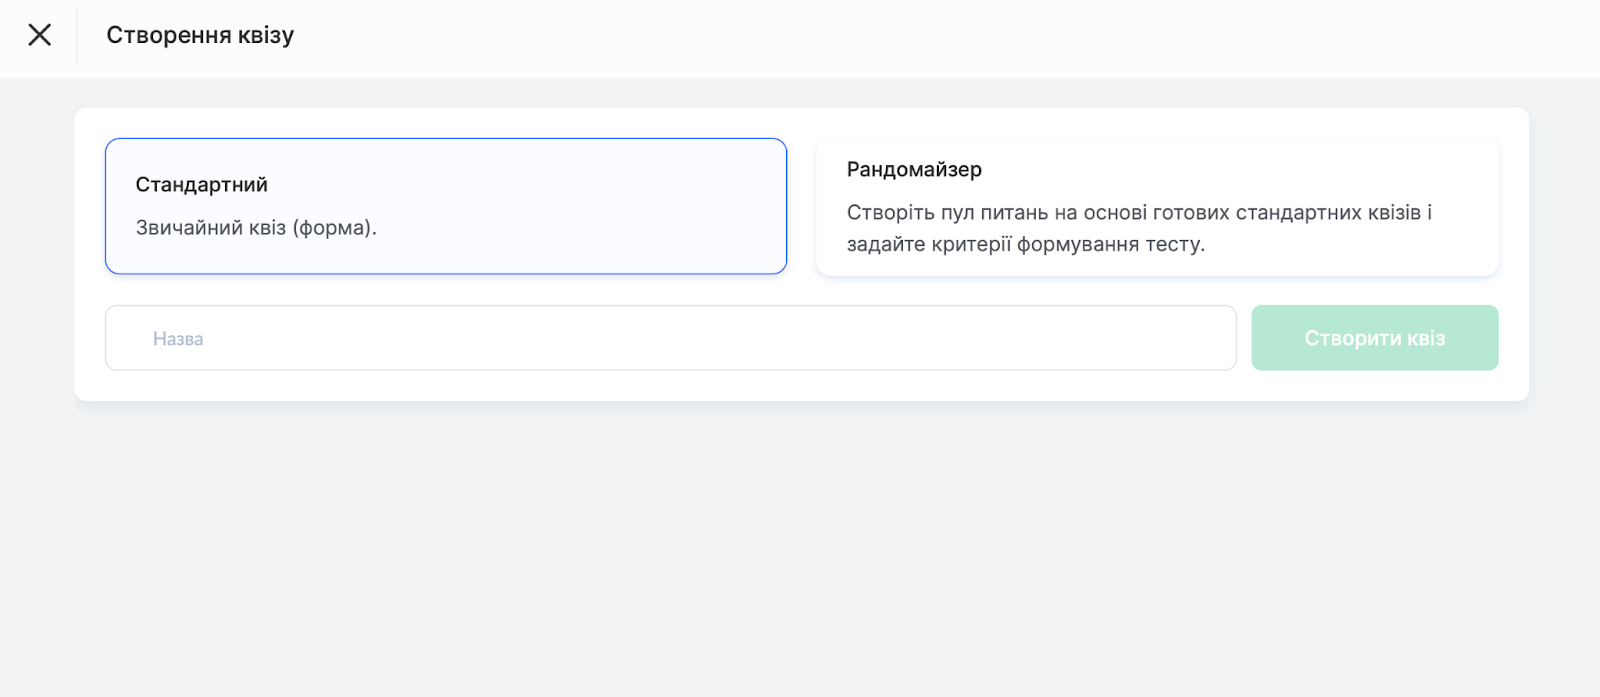Click the 'Звичайний квіз (форма).' description
This screenshot has width=1600, height=697.
256,228
